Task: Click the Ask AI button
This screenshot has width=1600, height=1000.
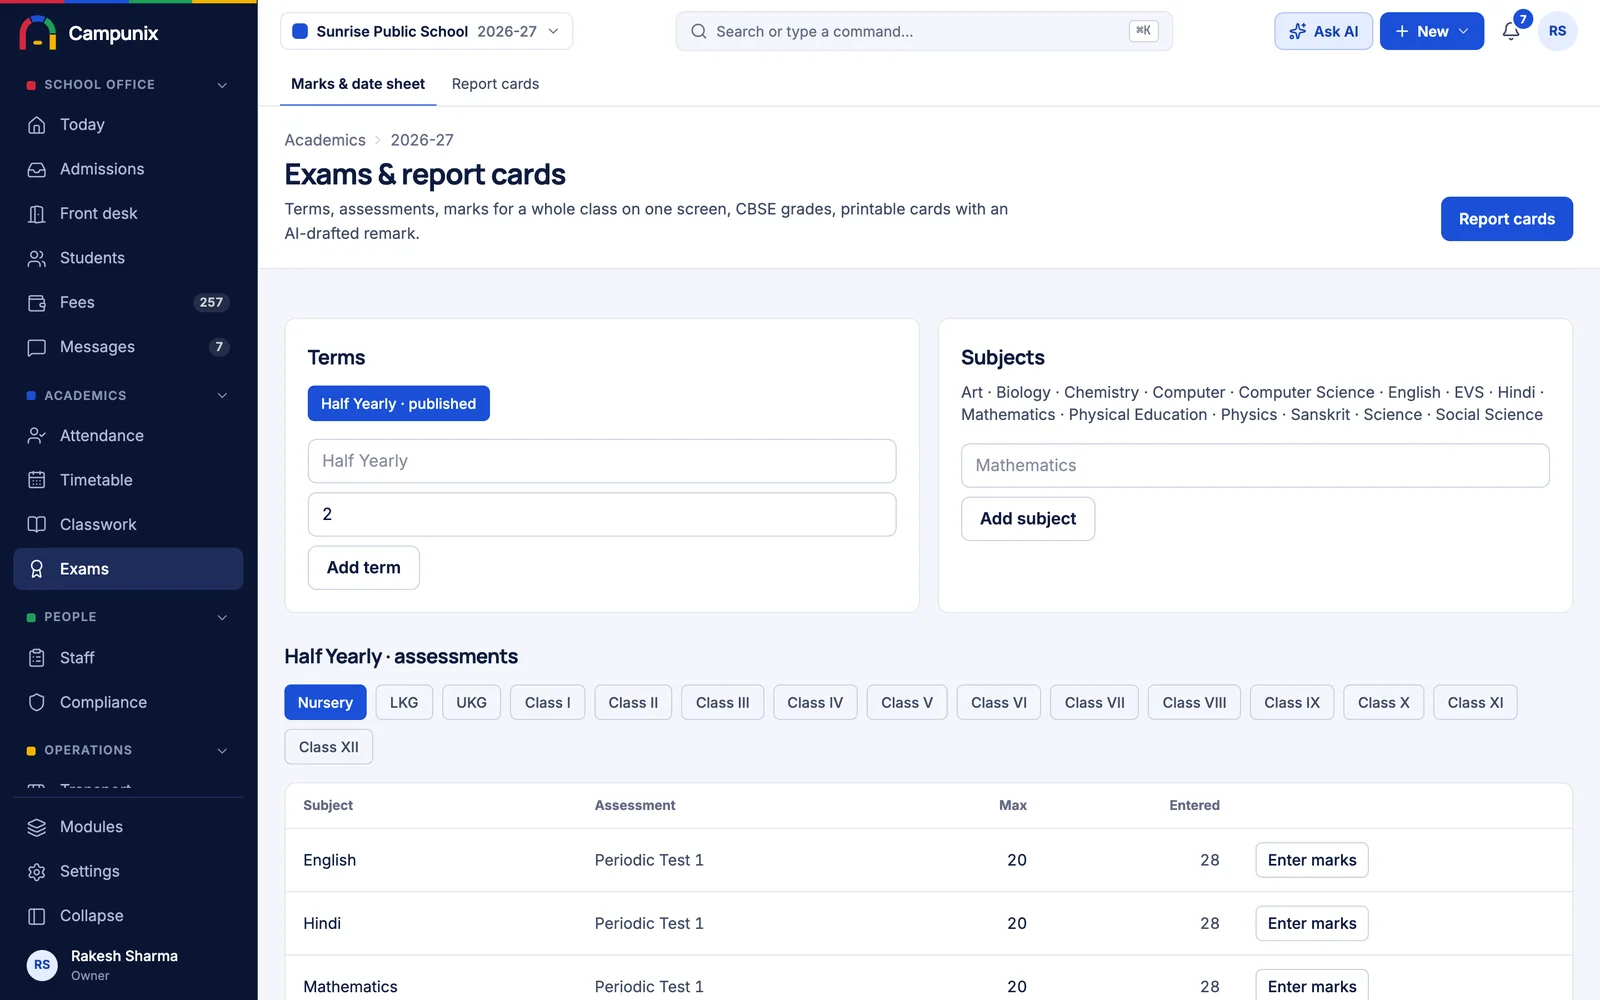Action: 1323,31
